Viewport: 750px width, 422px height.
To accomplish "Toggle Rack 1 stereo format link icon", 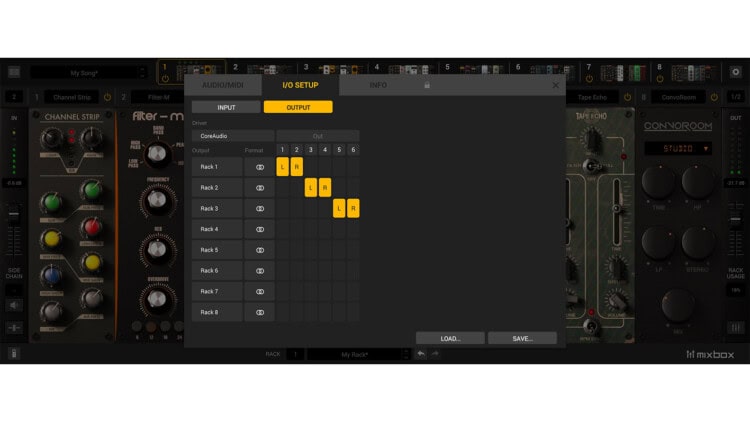I will pos(260,167).
